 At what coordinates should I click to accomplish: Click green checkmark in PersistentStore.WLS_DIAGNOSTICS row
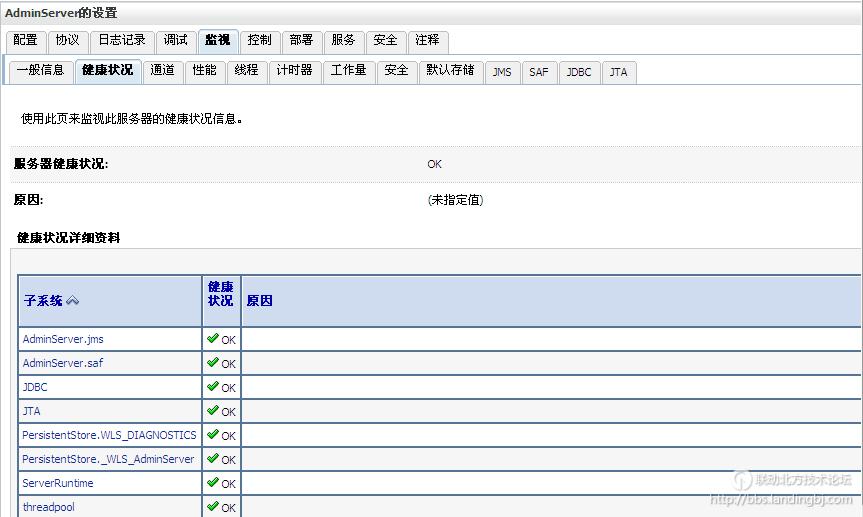click(213, 434)
